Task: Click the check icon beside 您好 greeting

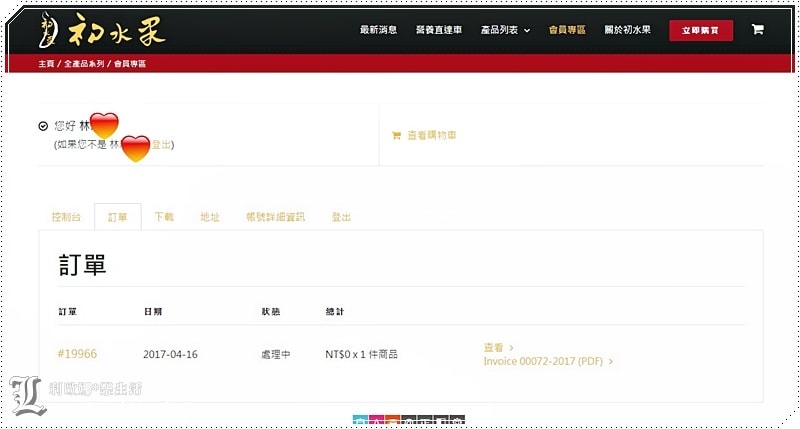Action: [43, 126]
